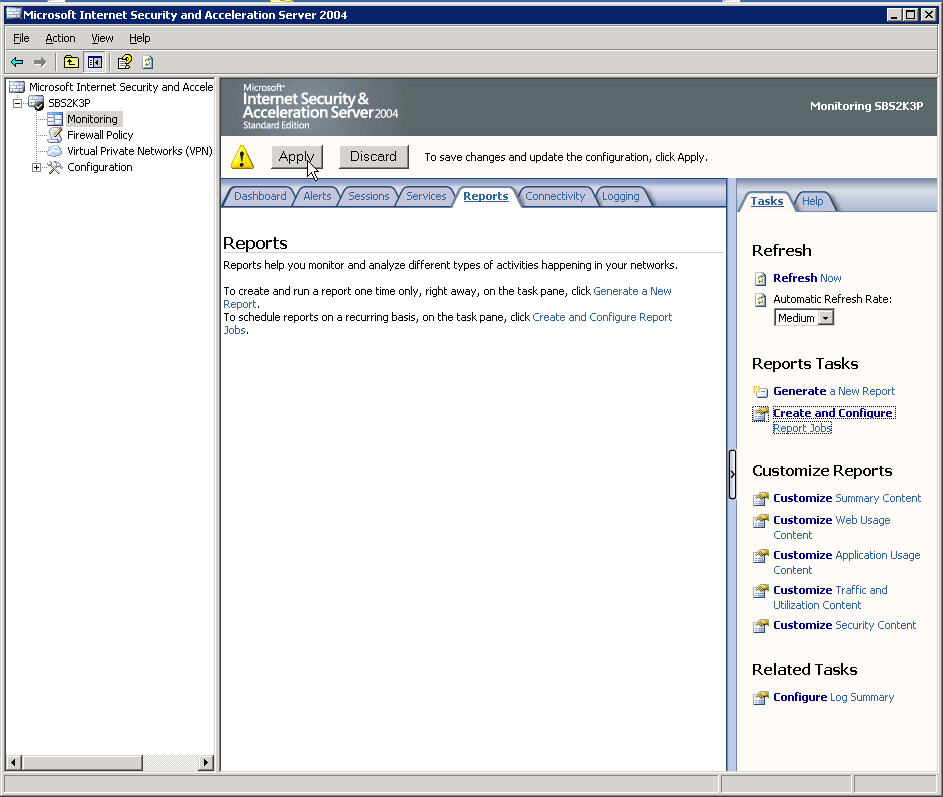Click Customize Summary Content link
The image size is (943, 797).
(847, 498)
